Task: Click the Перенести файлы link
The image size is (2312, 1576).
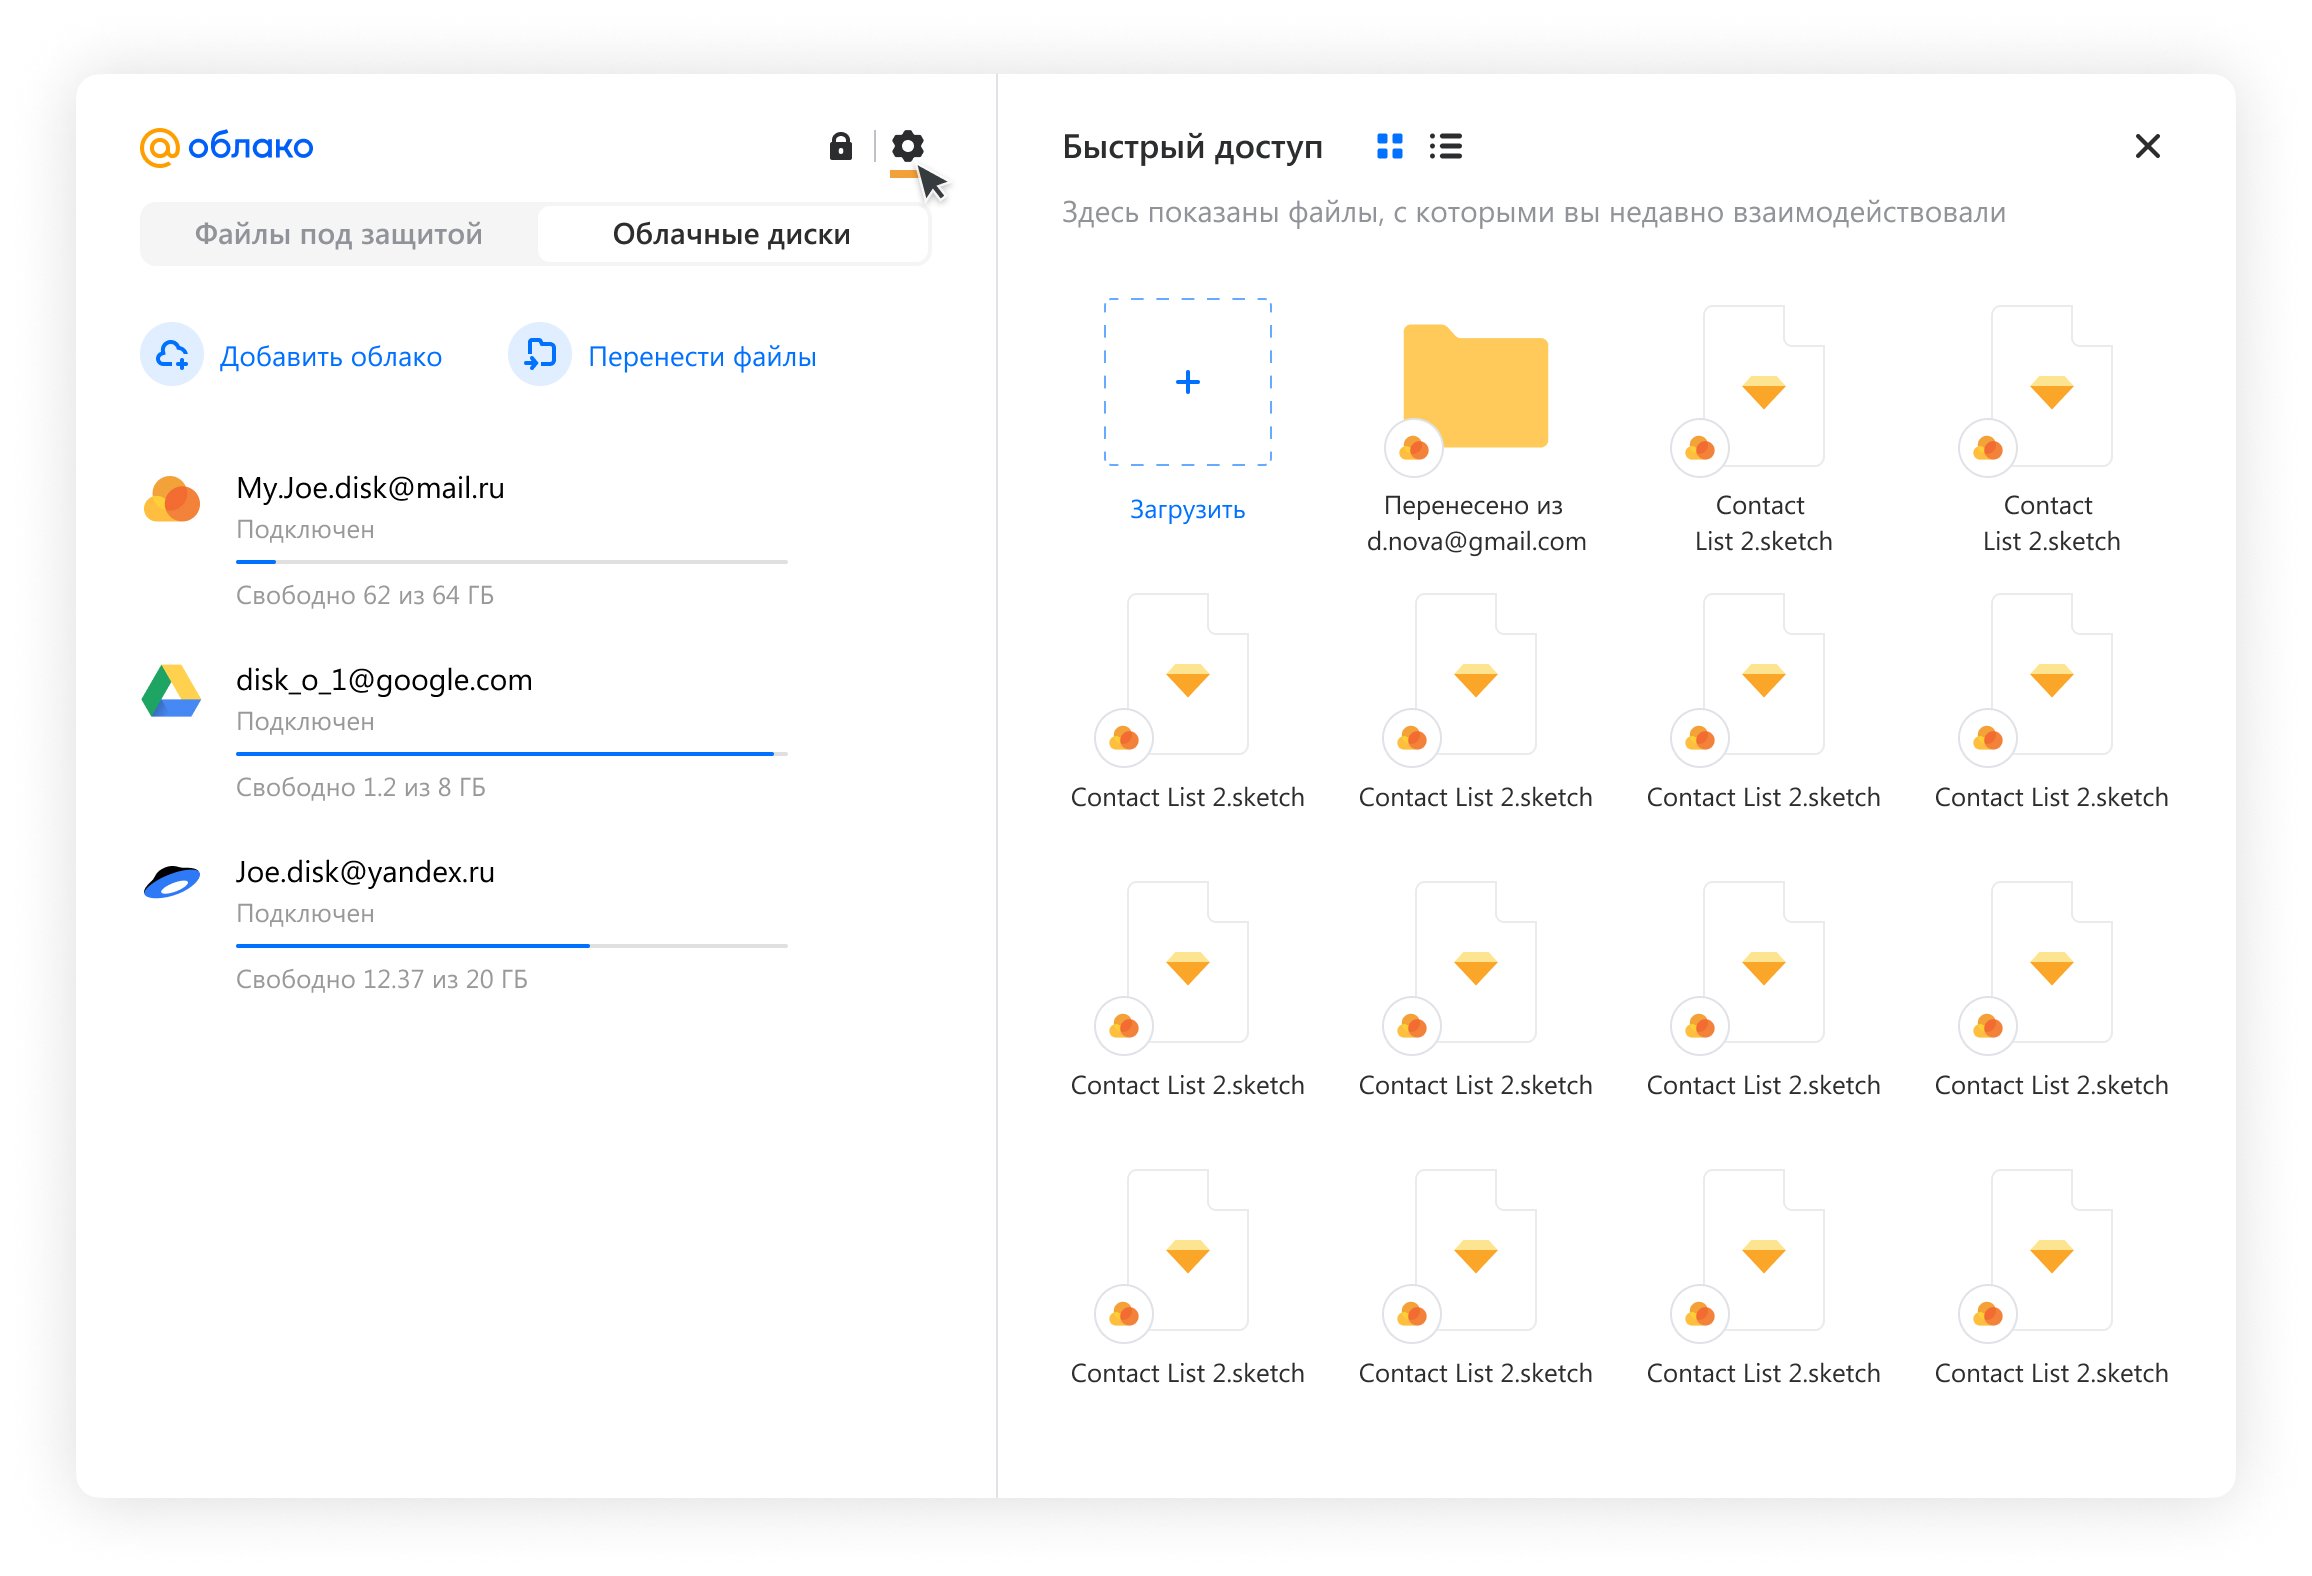Action: pos(702,356)
